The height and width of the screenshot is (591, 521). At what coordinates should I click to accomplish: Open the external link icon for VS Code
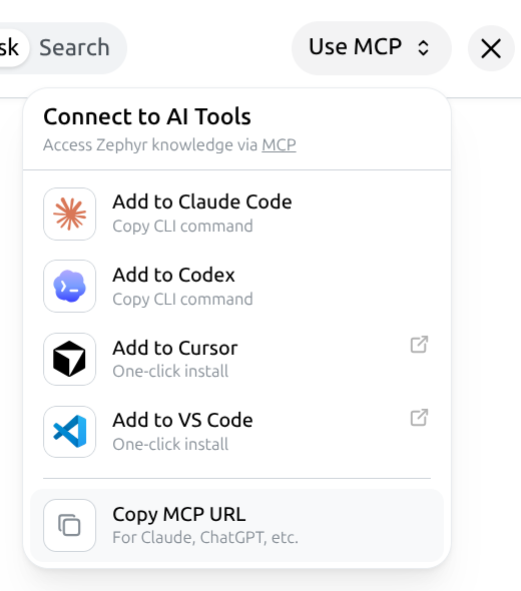pyautogui.click(x=419, y=418)
